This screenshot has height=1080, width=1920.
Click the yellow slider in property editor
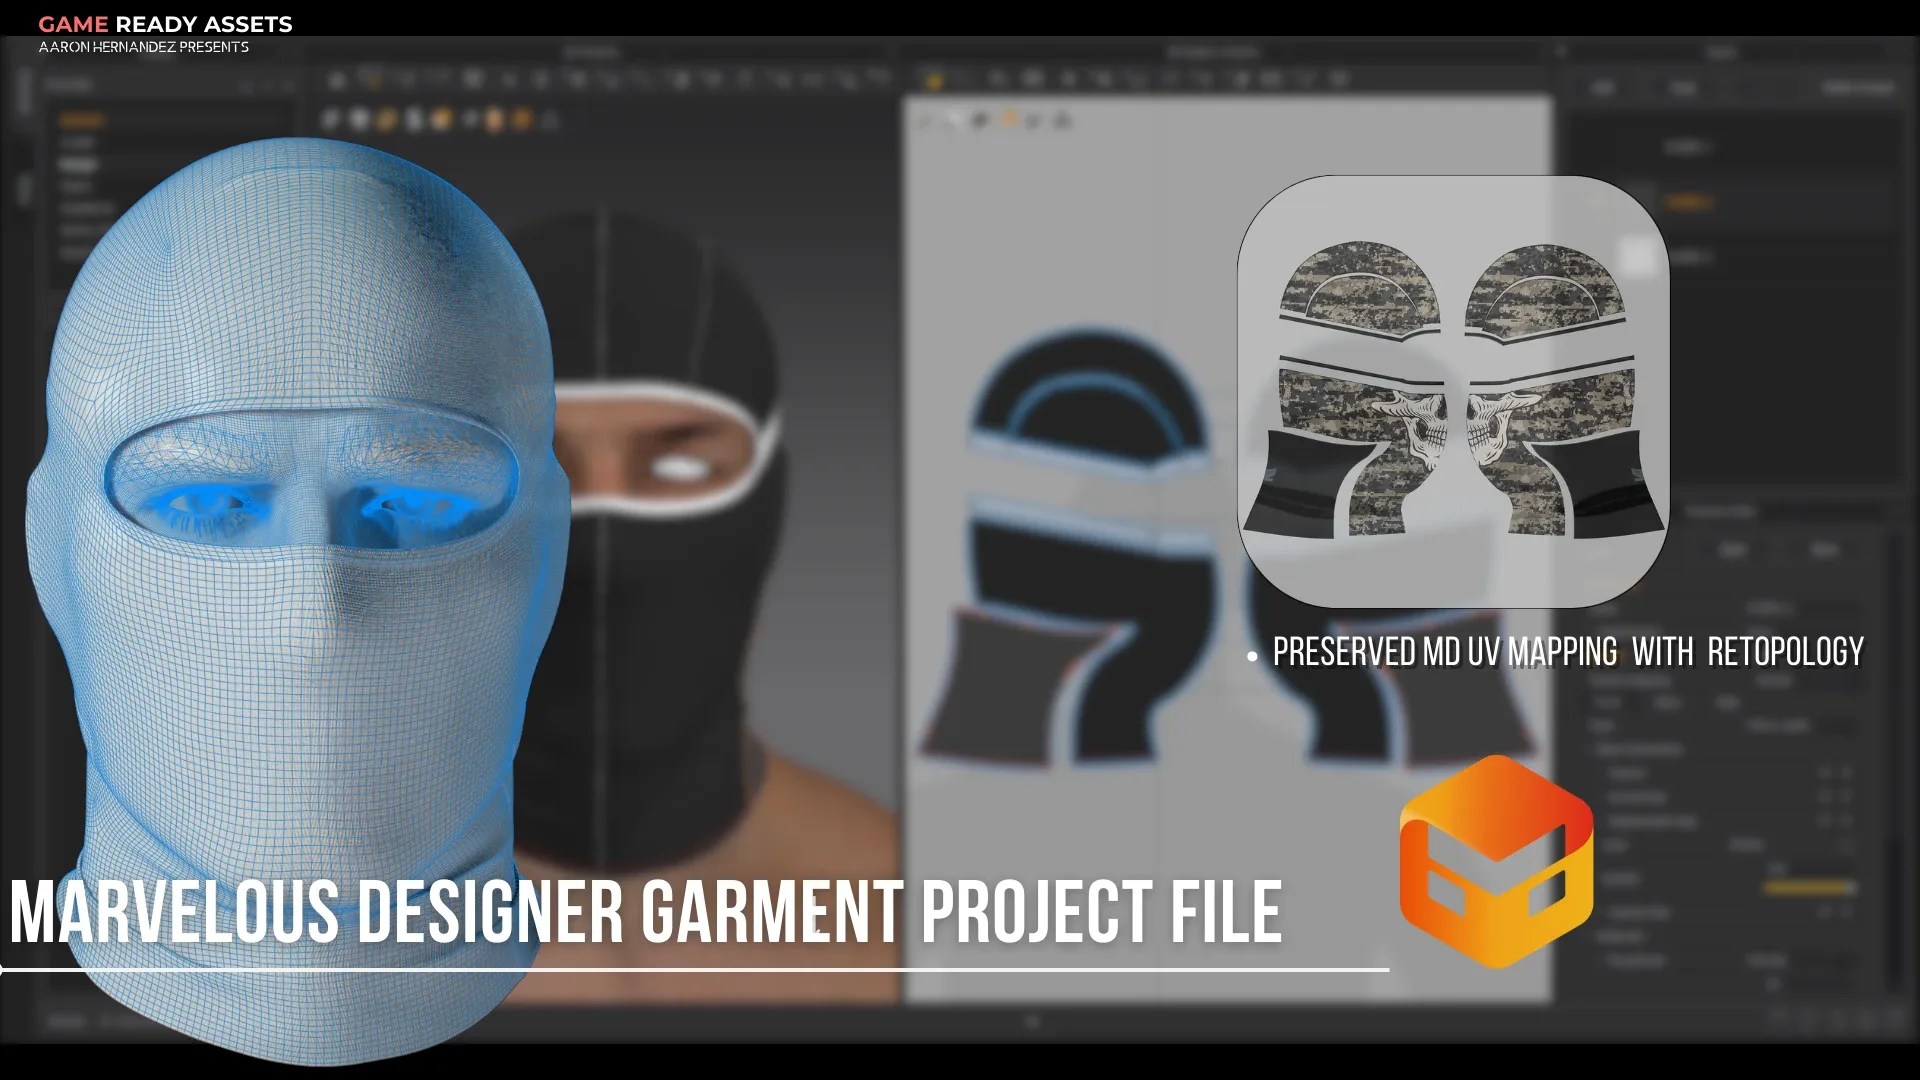click(x=1808, y=888)
